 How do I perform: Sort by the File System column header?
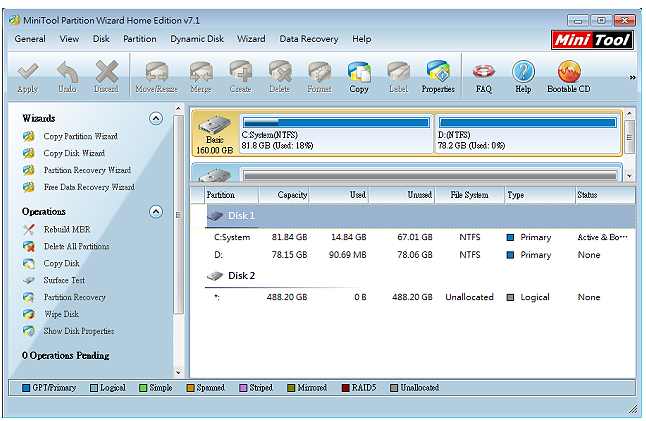[x=470, y=195]
